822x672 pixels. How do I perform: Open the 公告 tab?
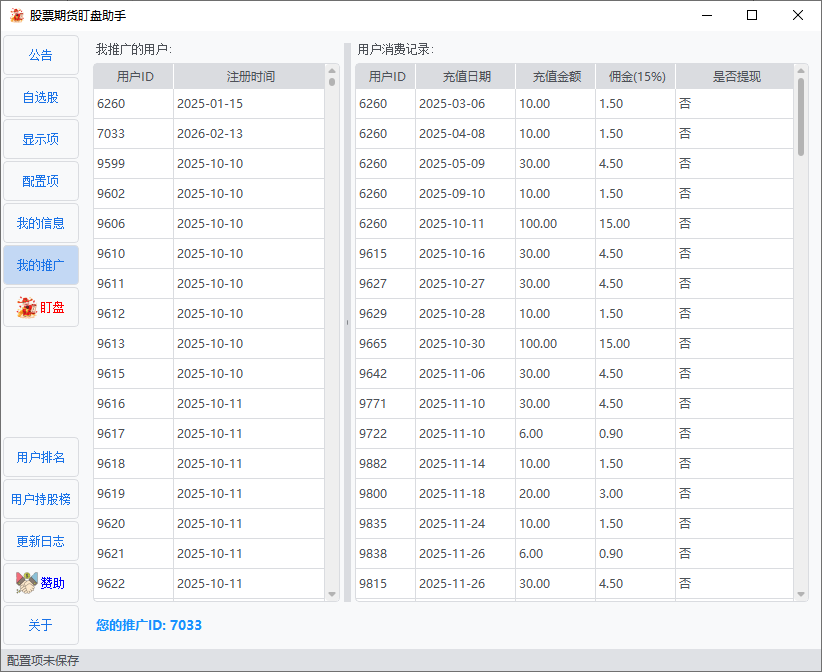point(41,55)
